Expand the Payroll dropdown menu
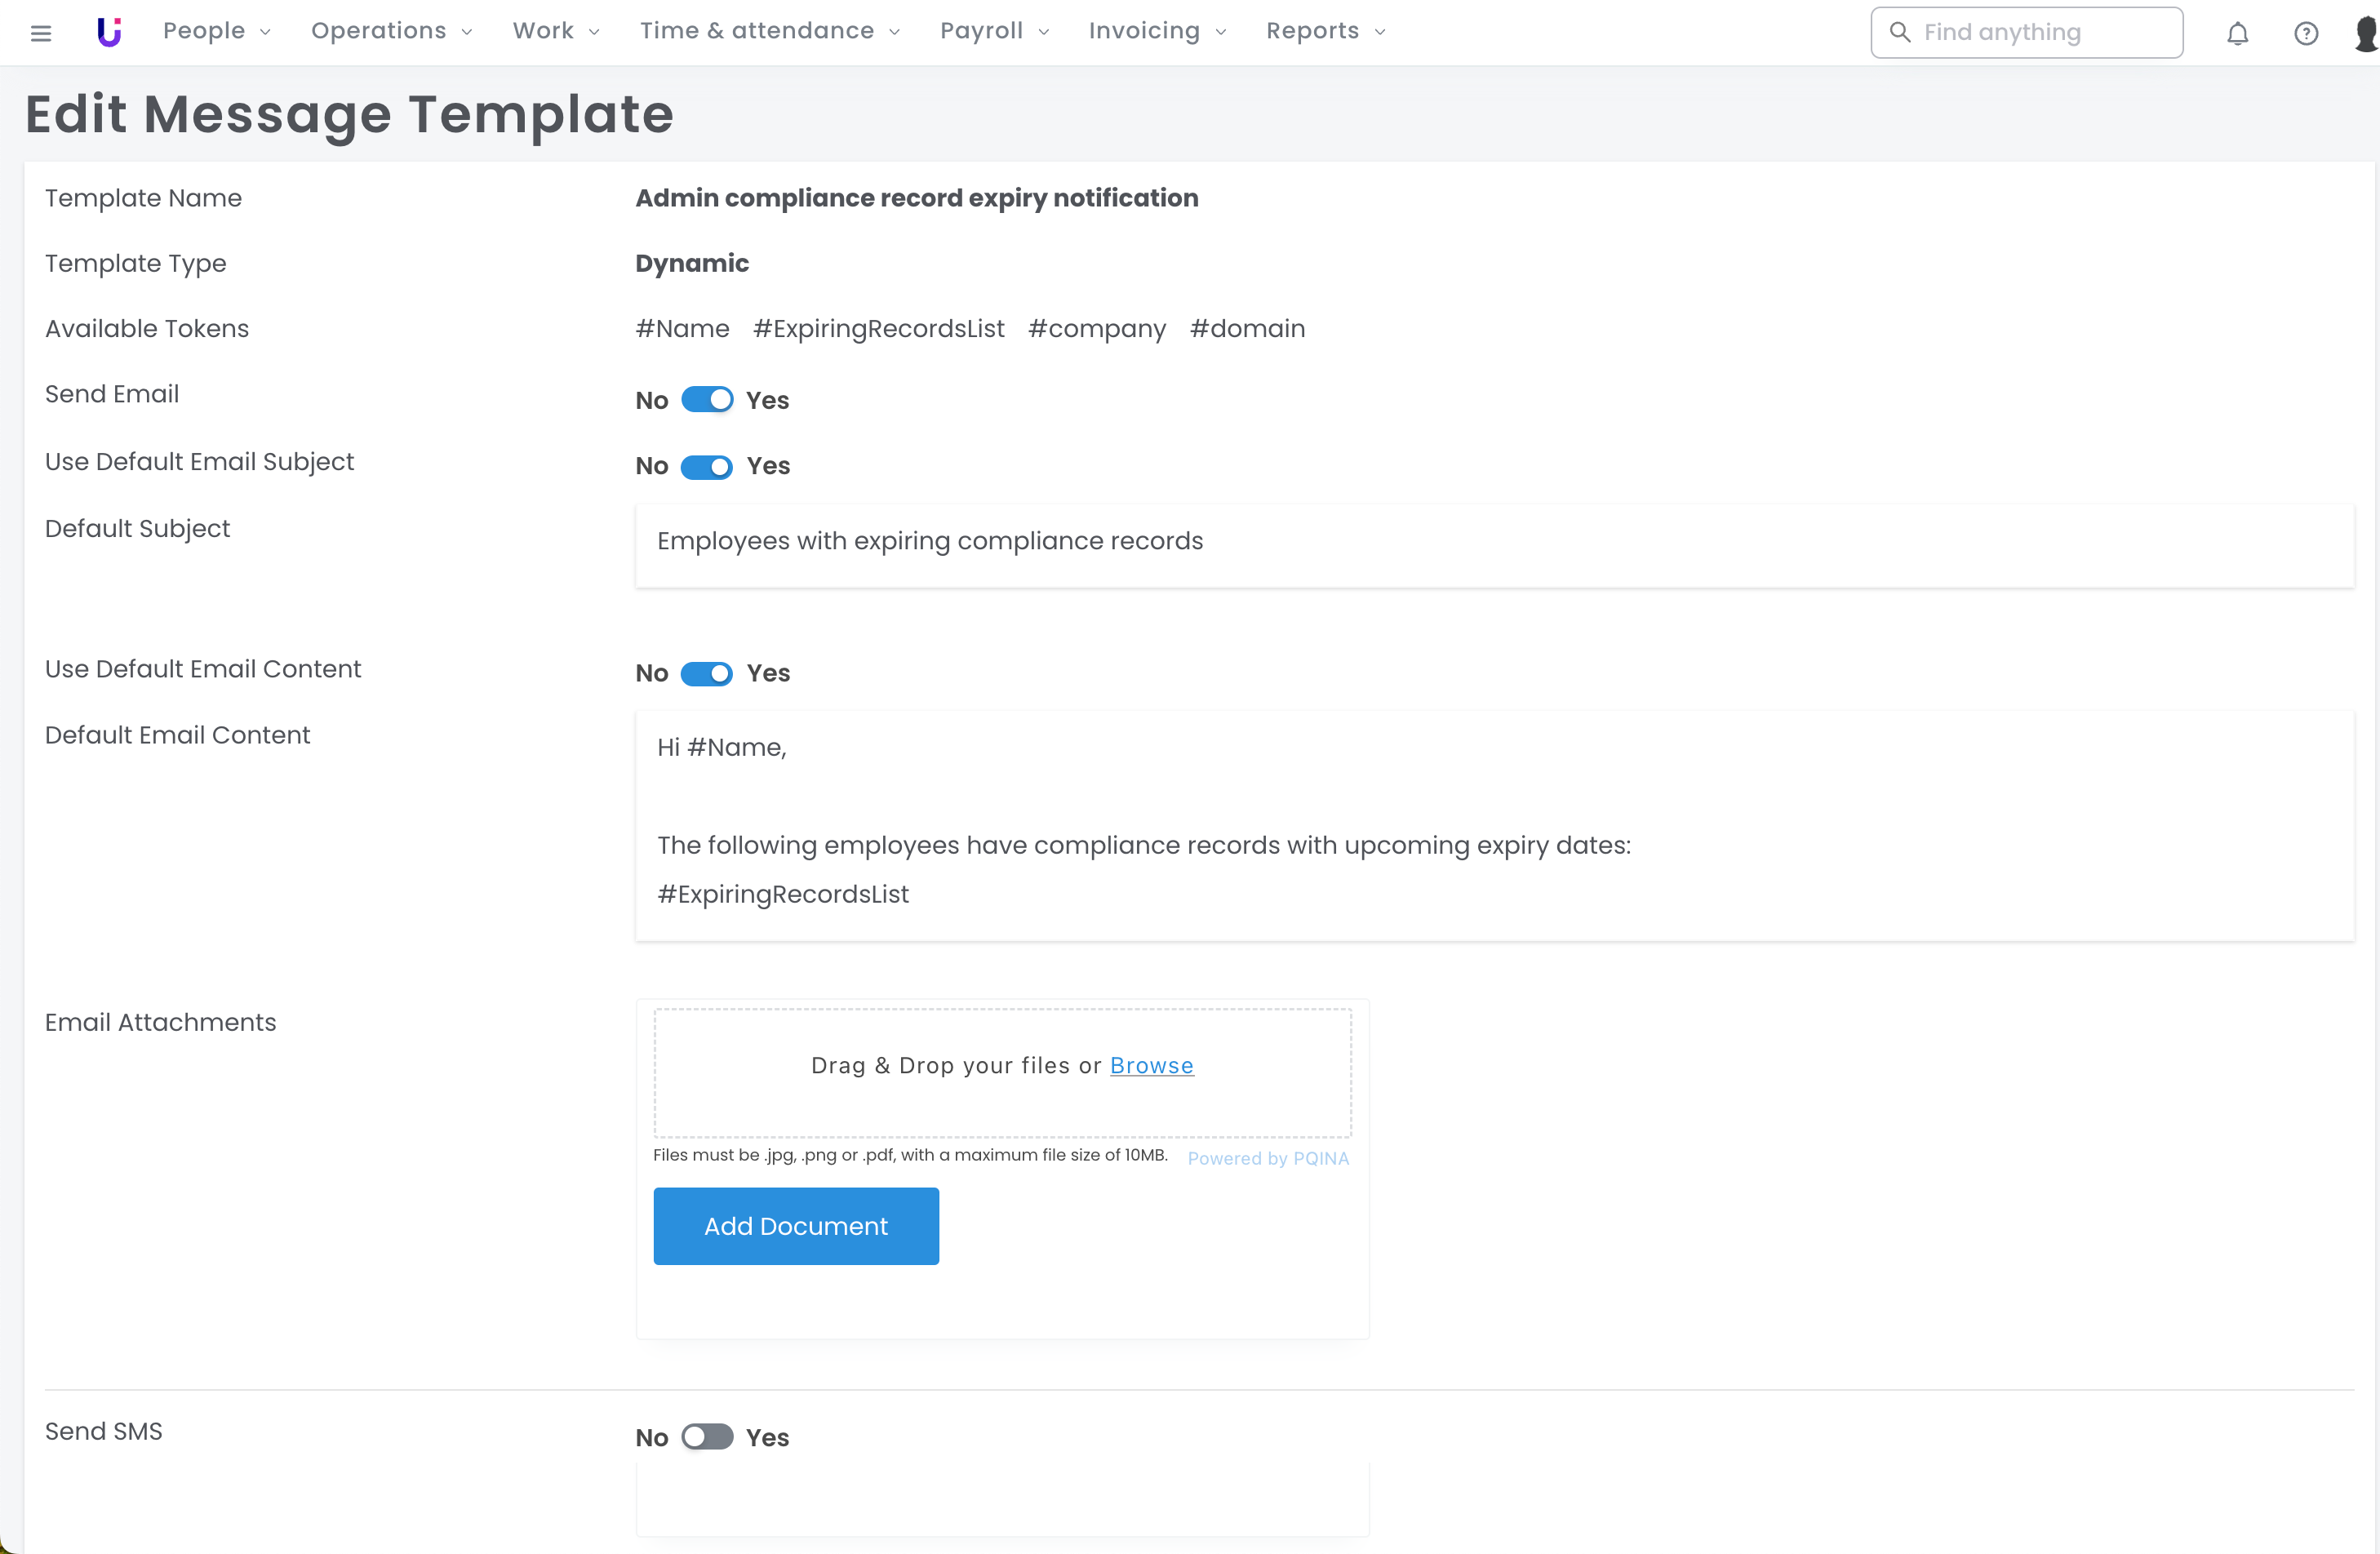 994,31
